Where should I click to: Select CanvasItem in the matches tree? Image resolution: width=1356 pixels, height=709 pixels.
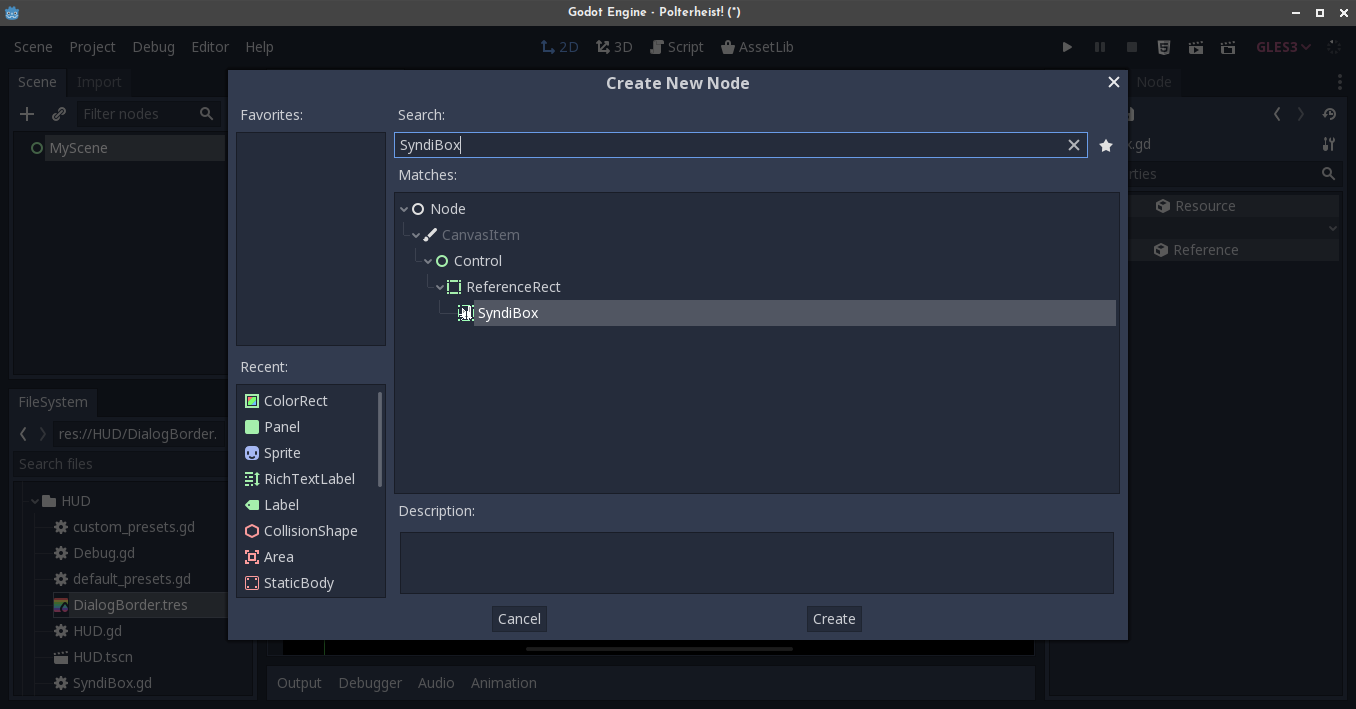480,235
